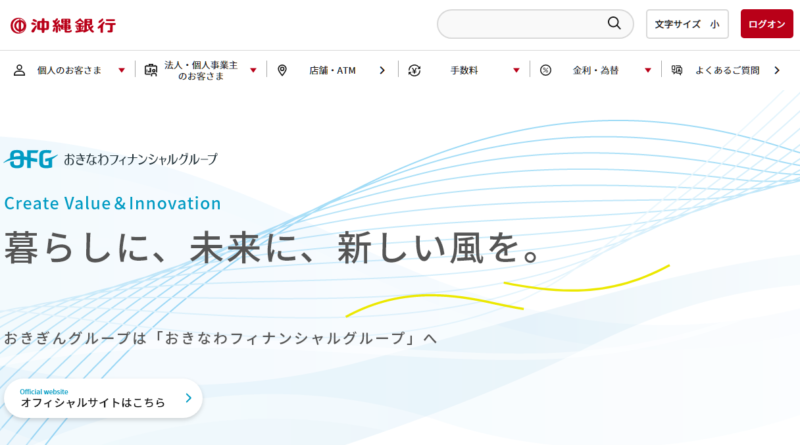Click the 暮らしに、未来に、新しい風を。 headline
Screen dimensions: 800x445
click(273, 248)
